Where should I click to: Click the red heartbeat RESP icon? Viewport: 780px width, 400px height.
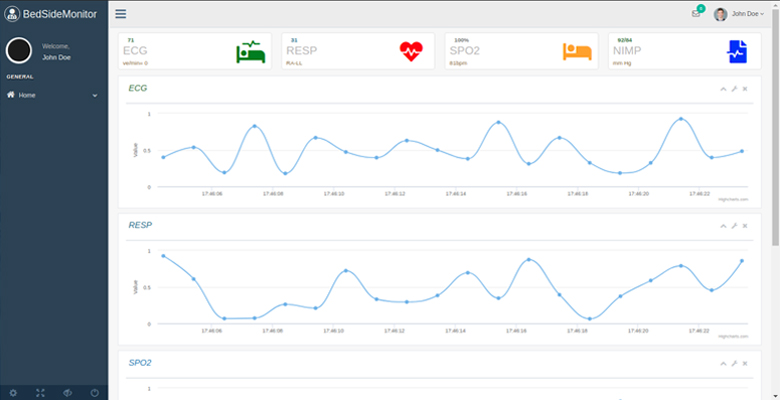(x=411, y=52)
